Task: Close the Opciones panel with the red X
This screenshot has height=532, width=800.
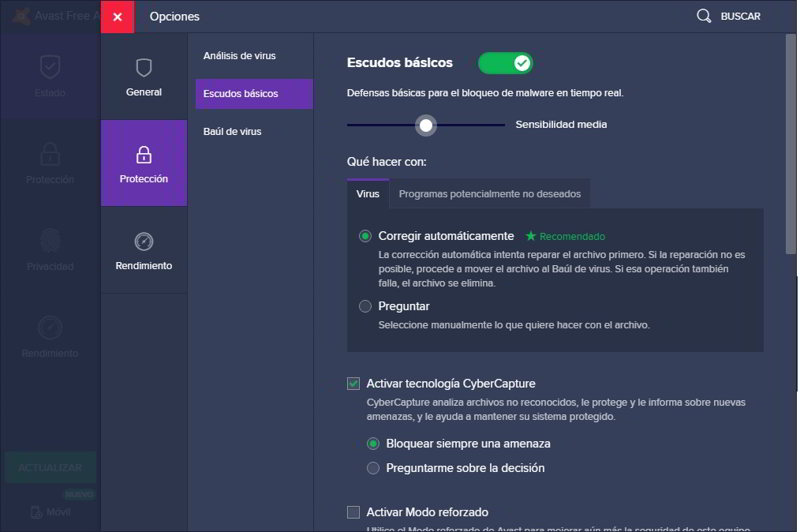Action: pyautogui.click(x=117, y=17)
